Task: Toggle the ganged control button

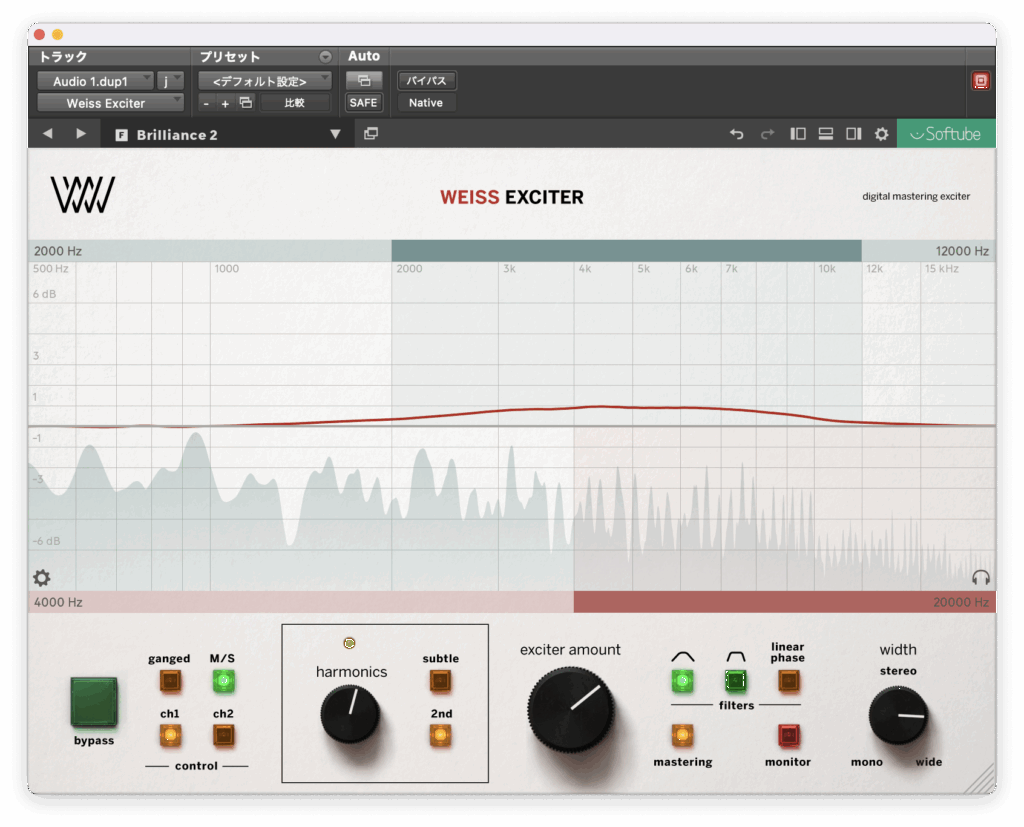Action: coord(170,681)
